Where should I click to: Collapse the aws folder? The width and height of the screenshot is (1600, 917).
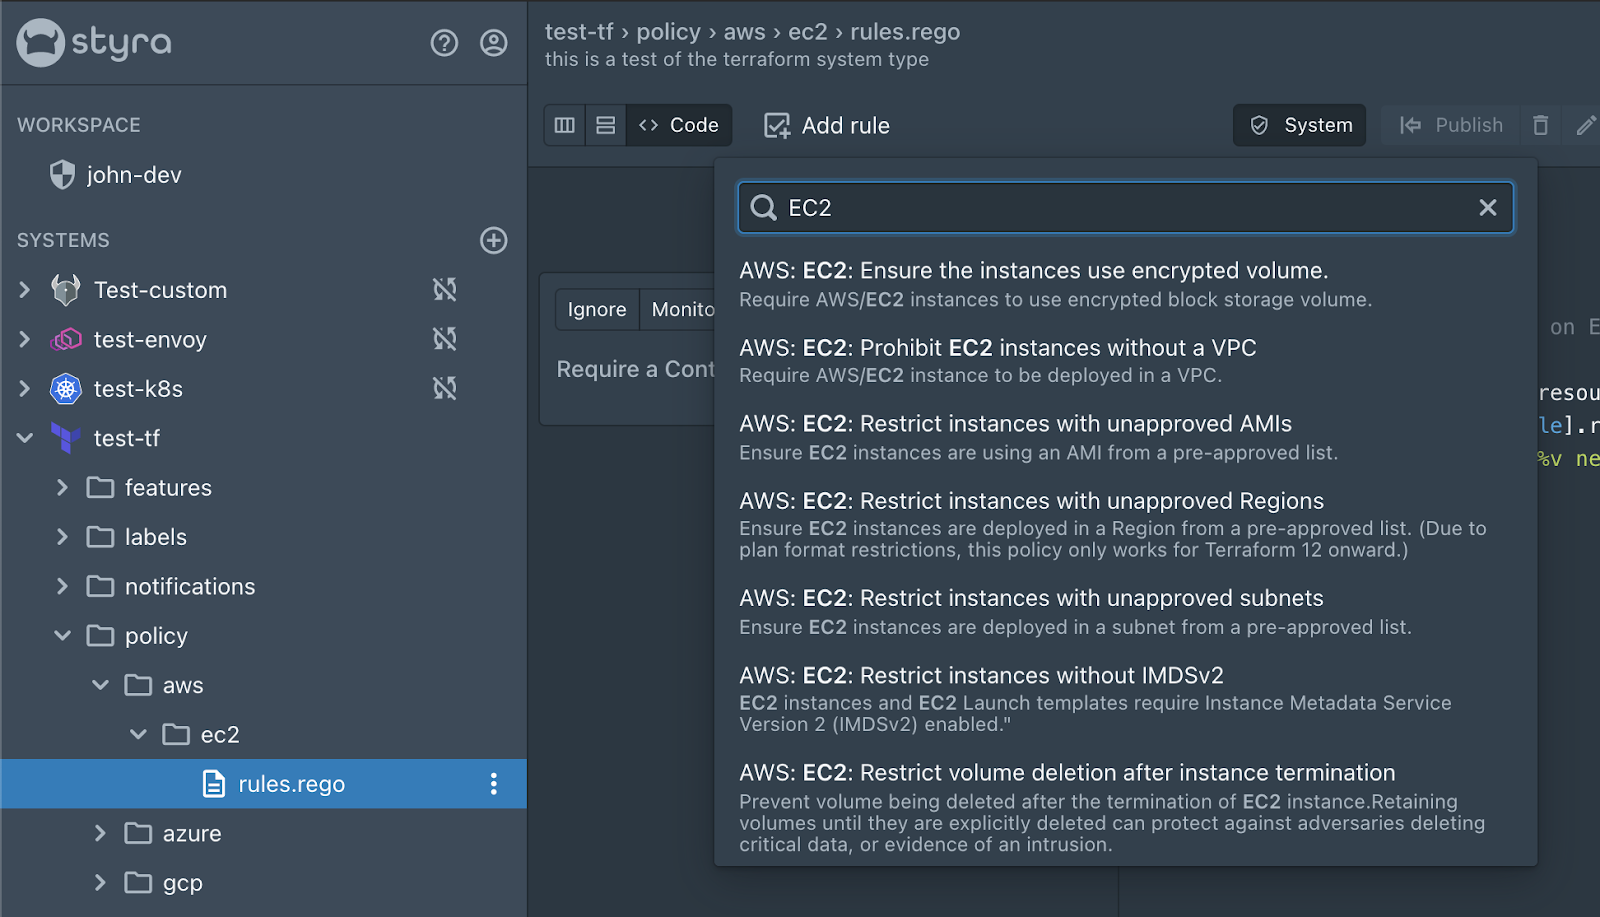pyautogui.click(x=100, y=685)
